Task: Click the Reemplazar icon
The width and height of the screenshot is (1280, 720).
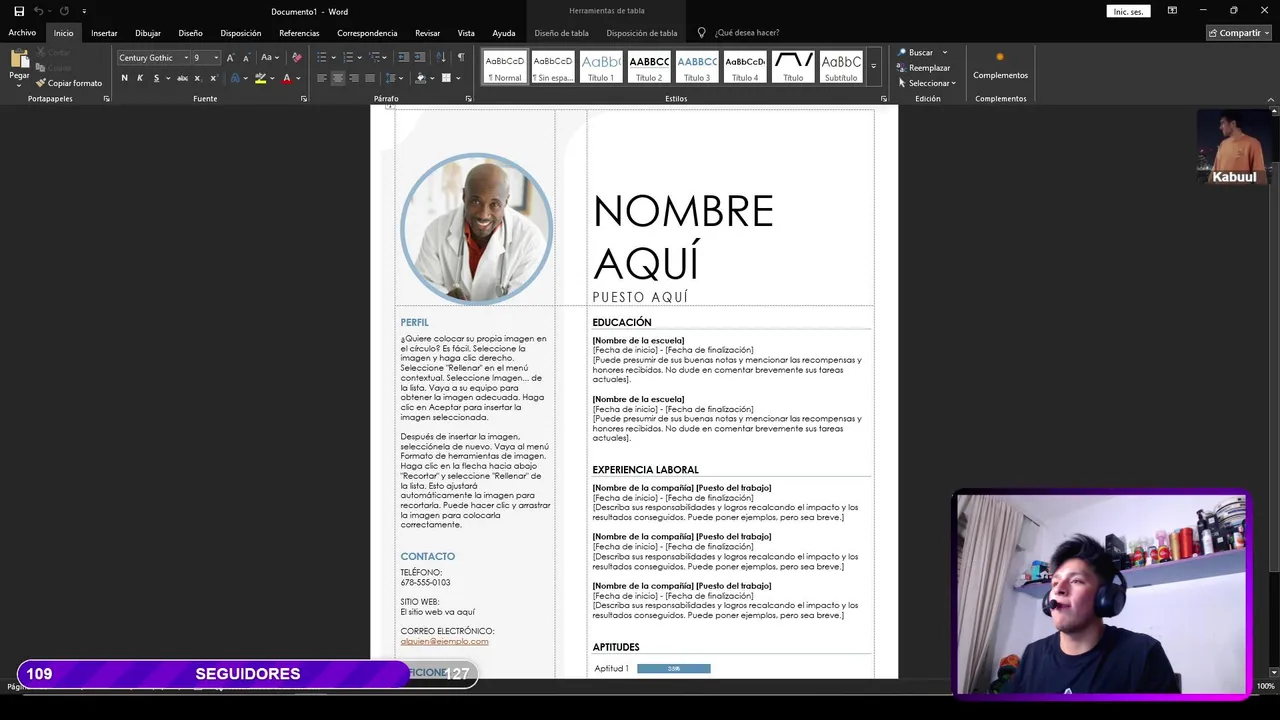Action: pyautogui.click(x=902, y=68)
